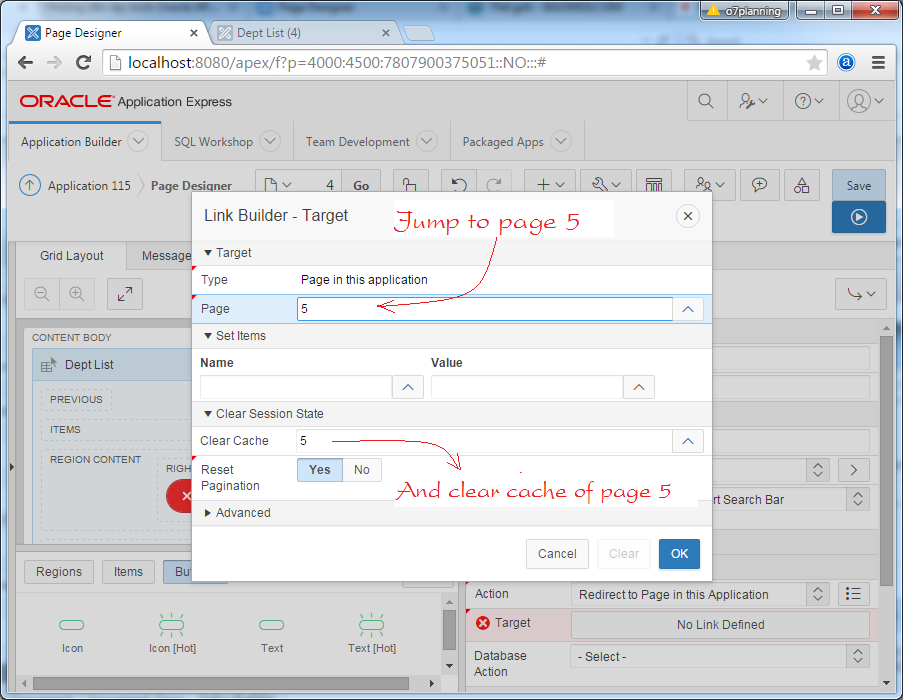Set Reset Pagination to No
Viewport: 903px width, 700px height.
coord(362,470)
